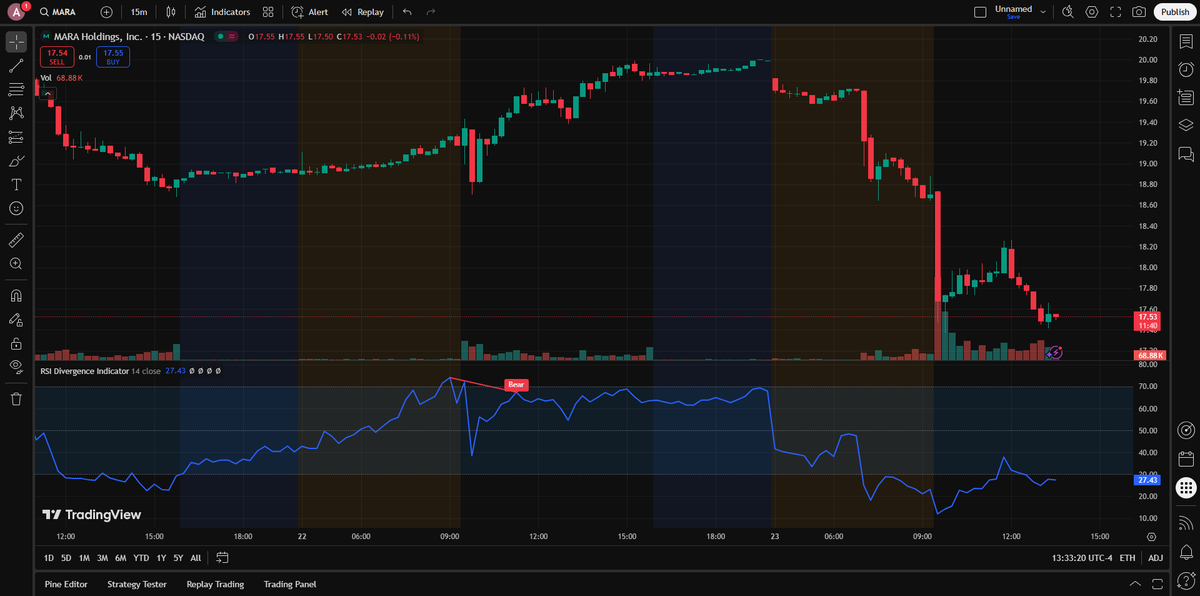Open the go to date calendar
The image size is (1200, 596).
point(222,557)
